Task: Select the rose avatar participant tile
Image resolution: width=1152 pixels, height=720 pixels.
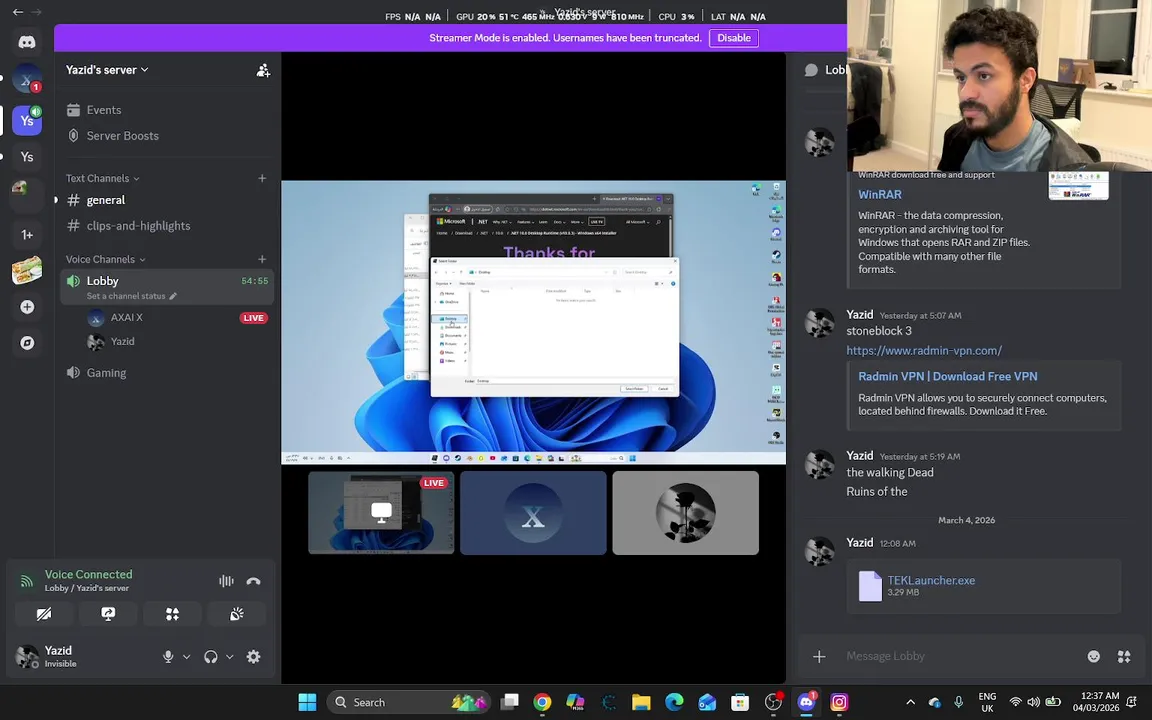Action: click(x=685, y=513)
